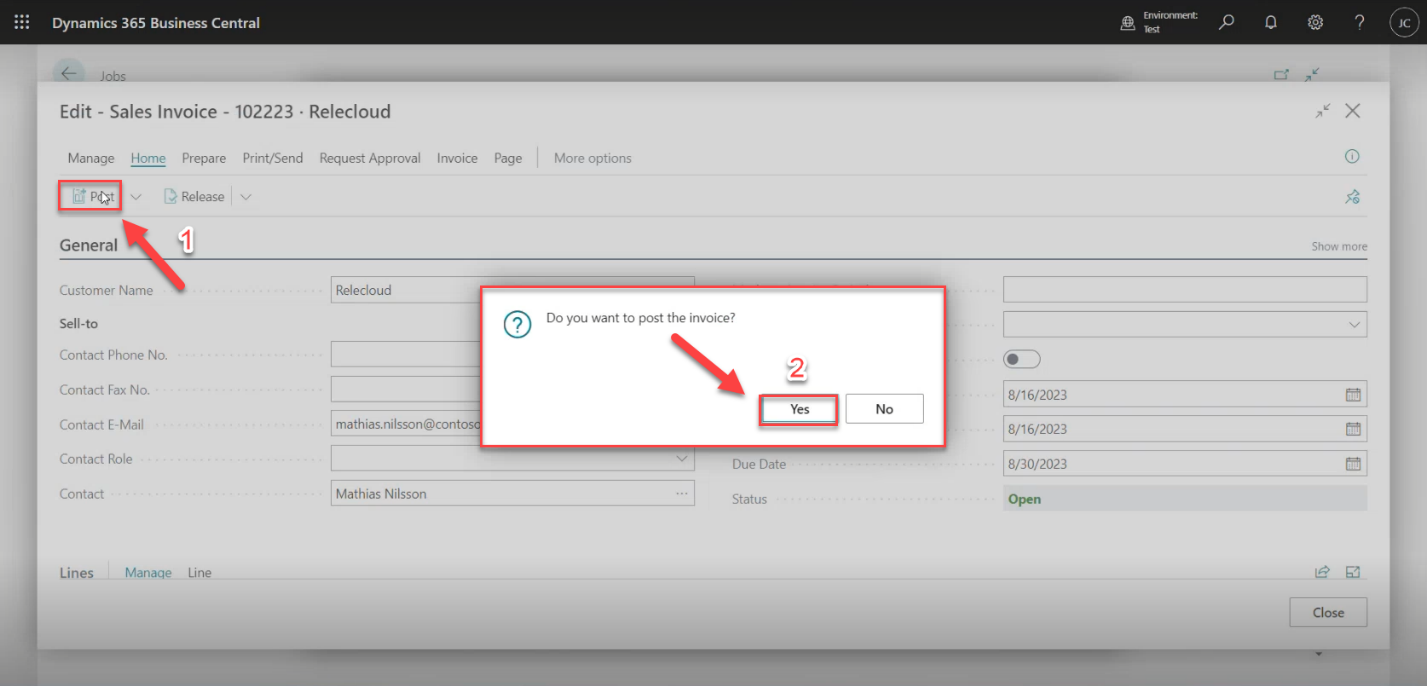Collapse the Sales Invoice page with shrink arrows
Screen dimensions: 1427x686
[x=1322, y=111]
